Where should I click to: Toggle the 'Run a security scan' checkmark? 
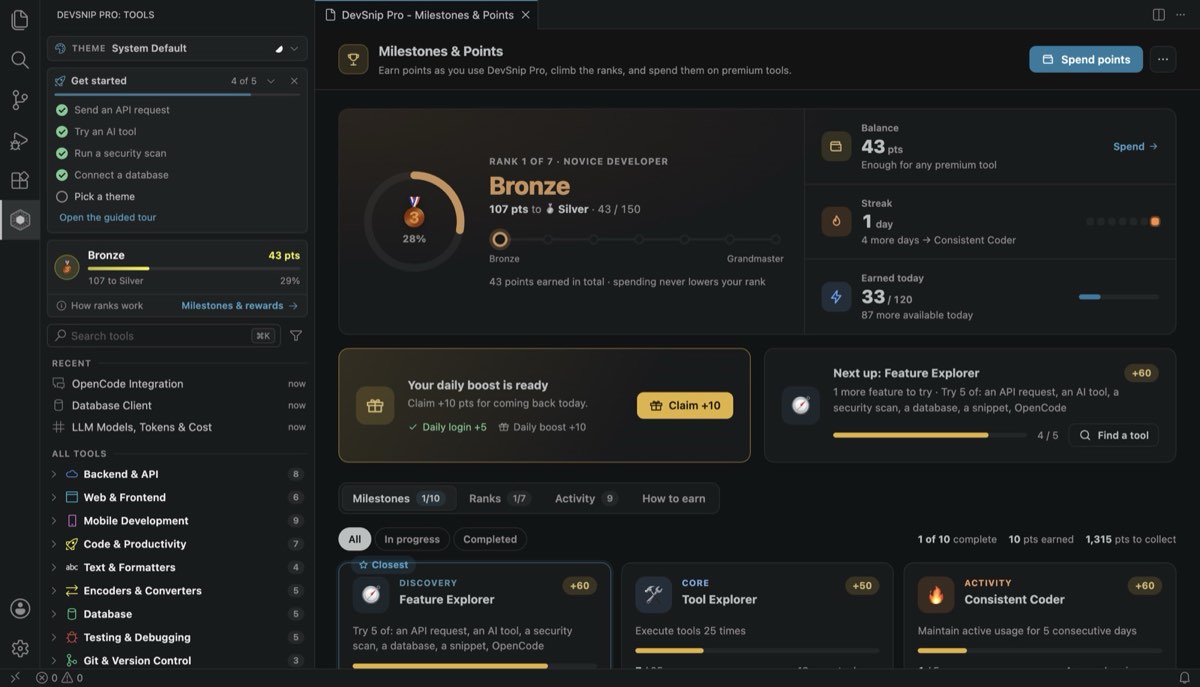62,153
